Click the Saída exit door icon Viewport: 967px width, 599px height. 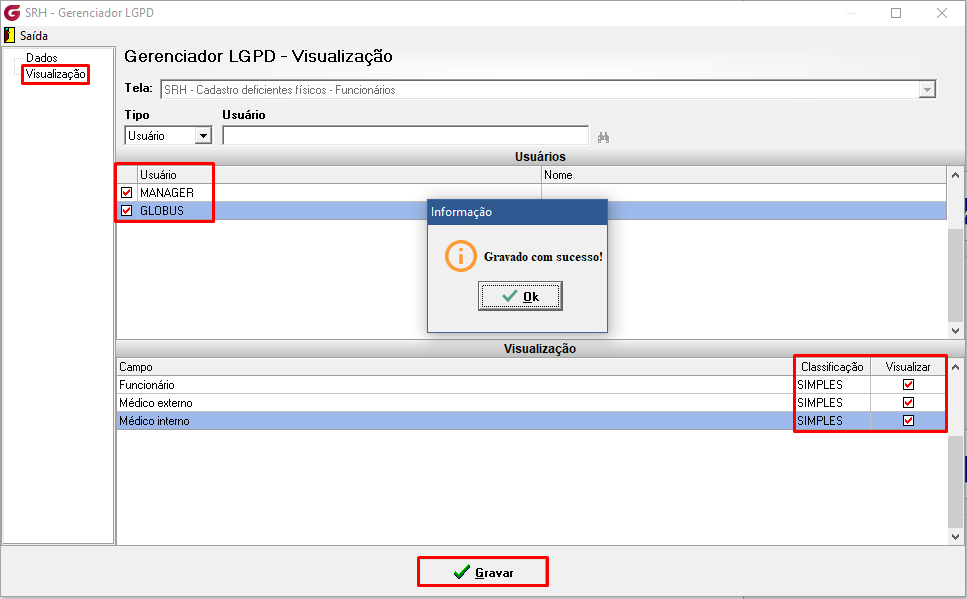[x=9, y=35]
